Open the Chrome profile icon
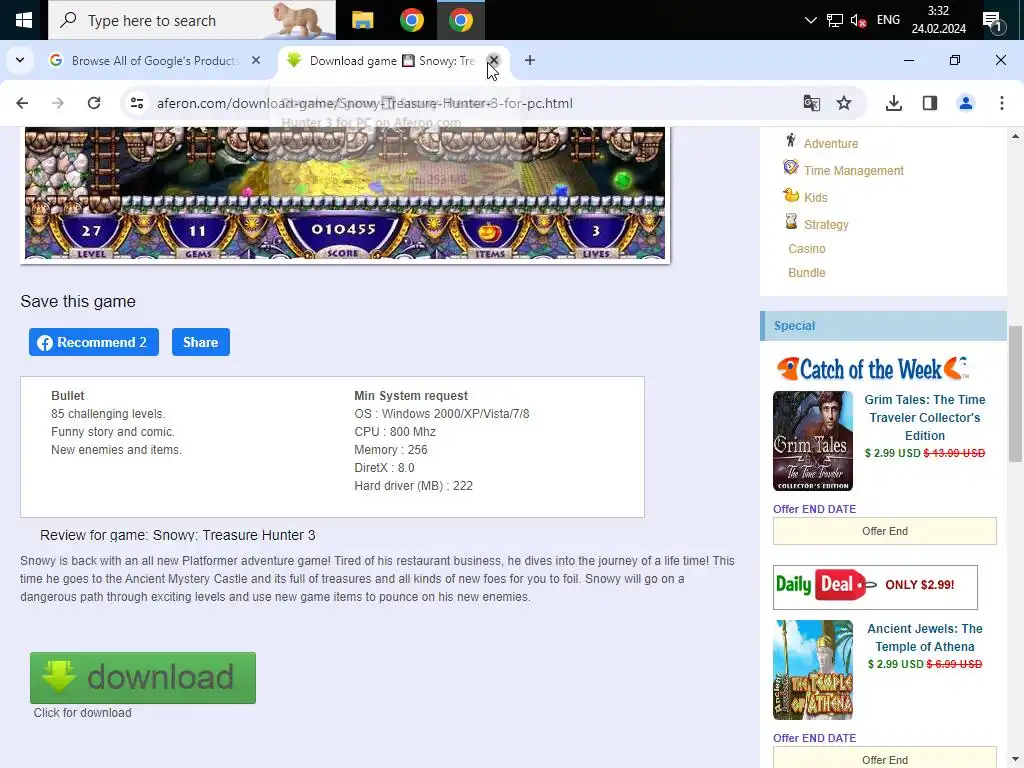Screen dimensions: 1024x768 coord(965,103)
